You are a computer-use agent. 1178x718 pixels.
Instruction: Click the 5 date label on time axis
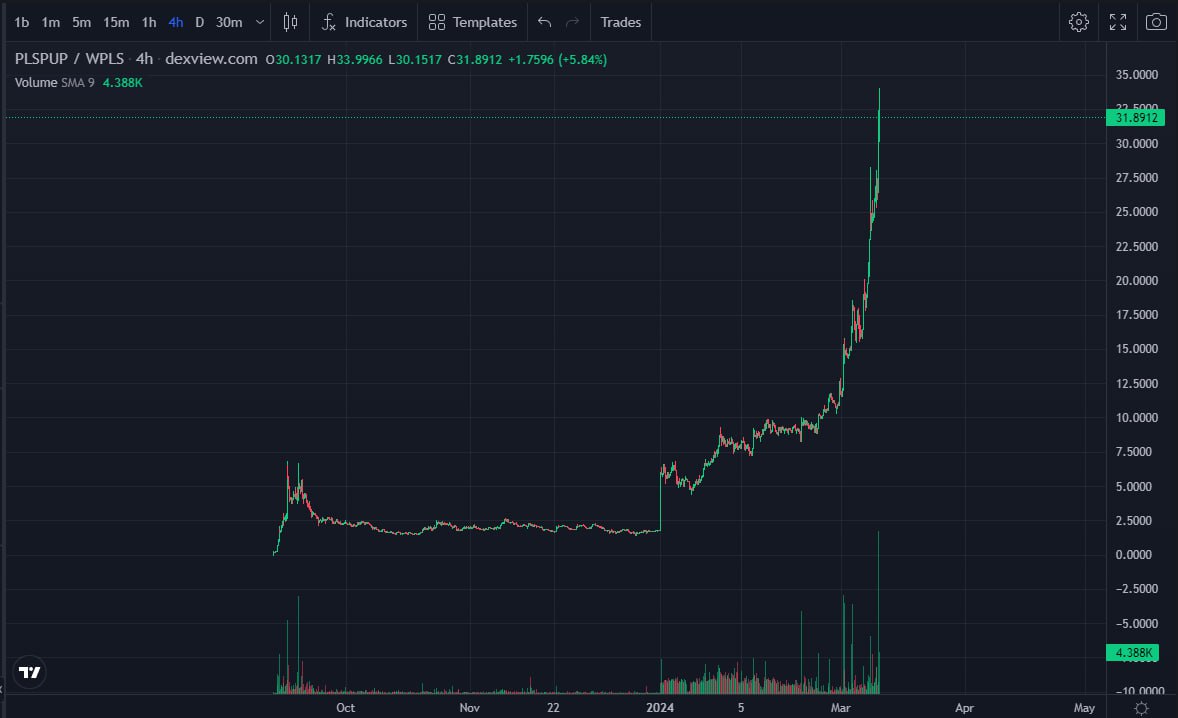click(741, 707)
